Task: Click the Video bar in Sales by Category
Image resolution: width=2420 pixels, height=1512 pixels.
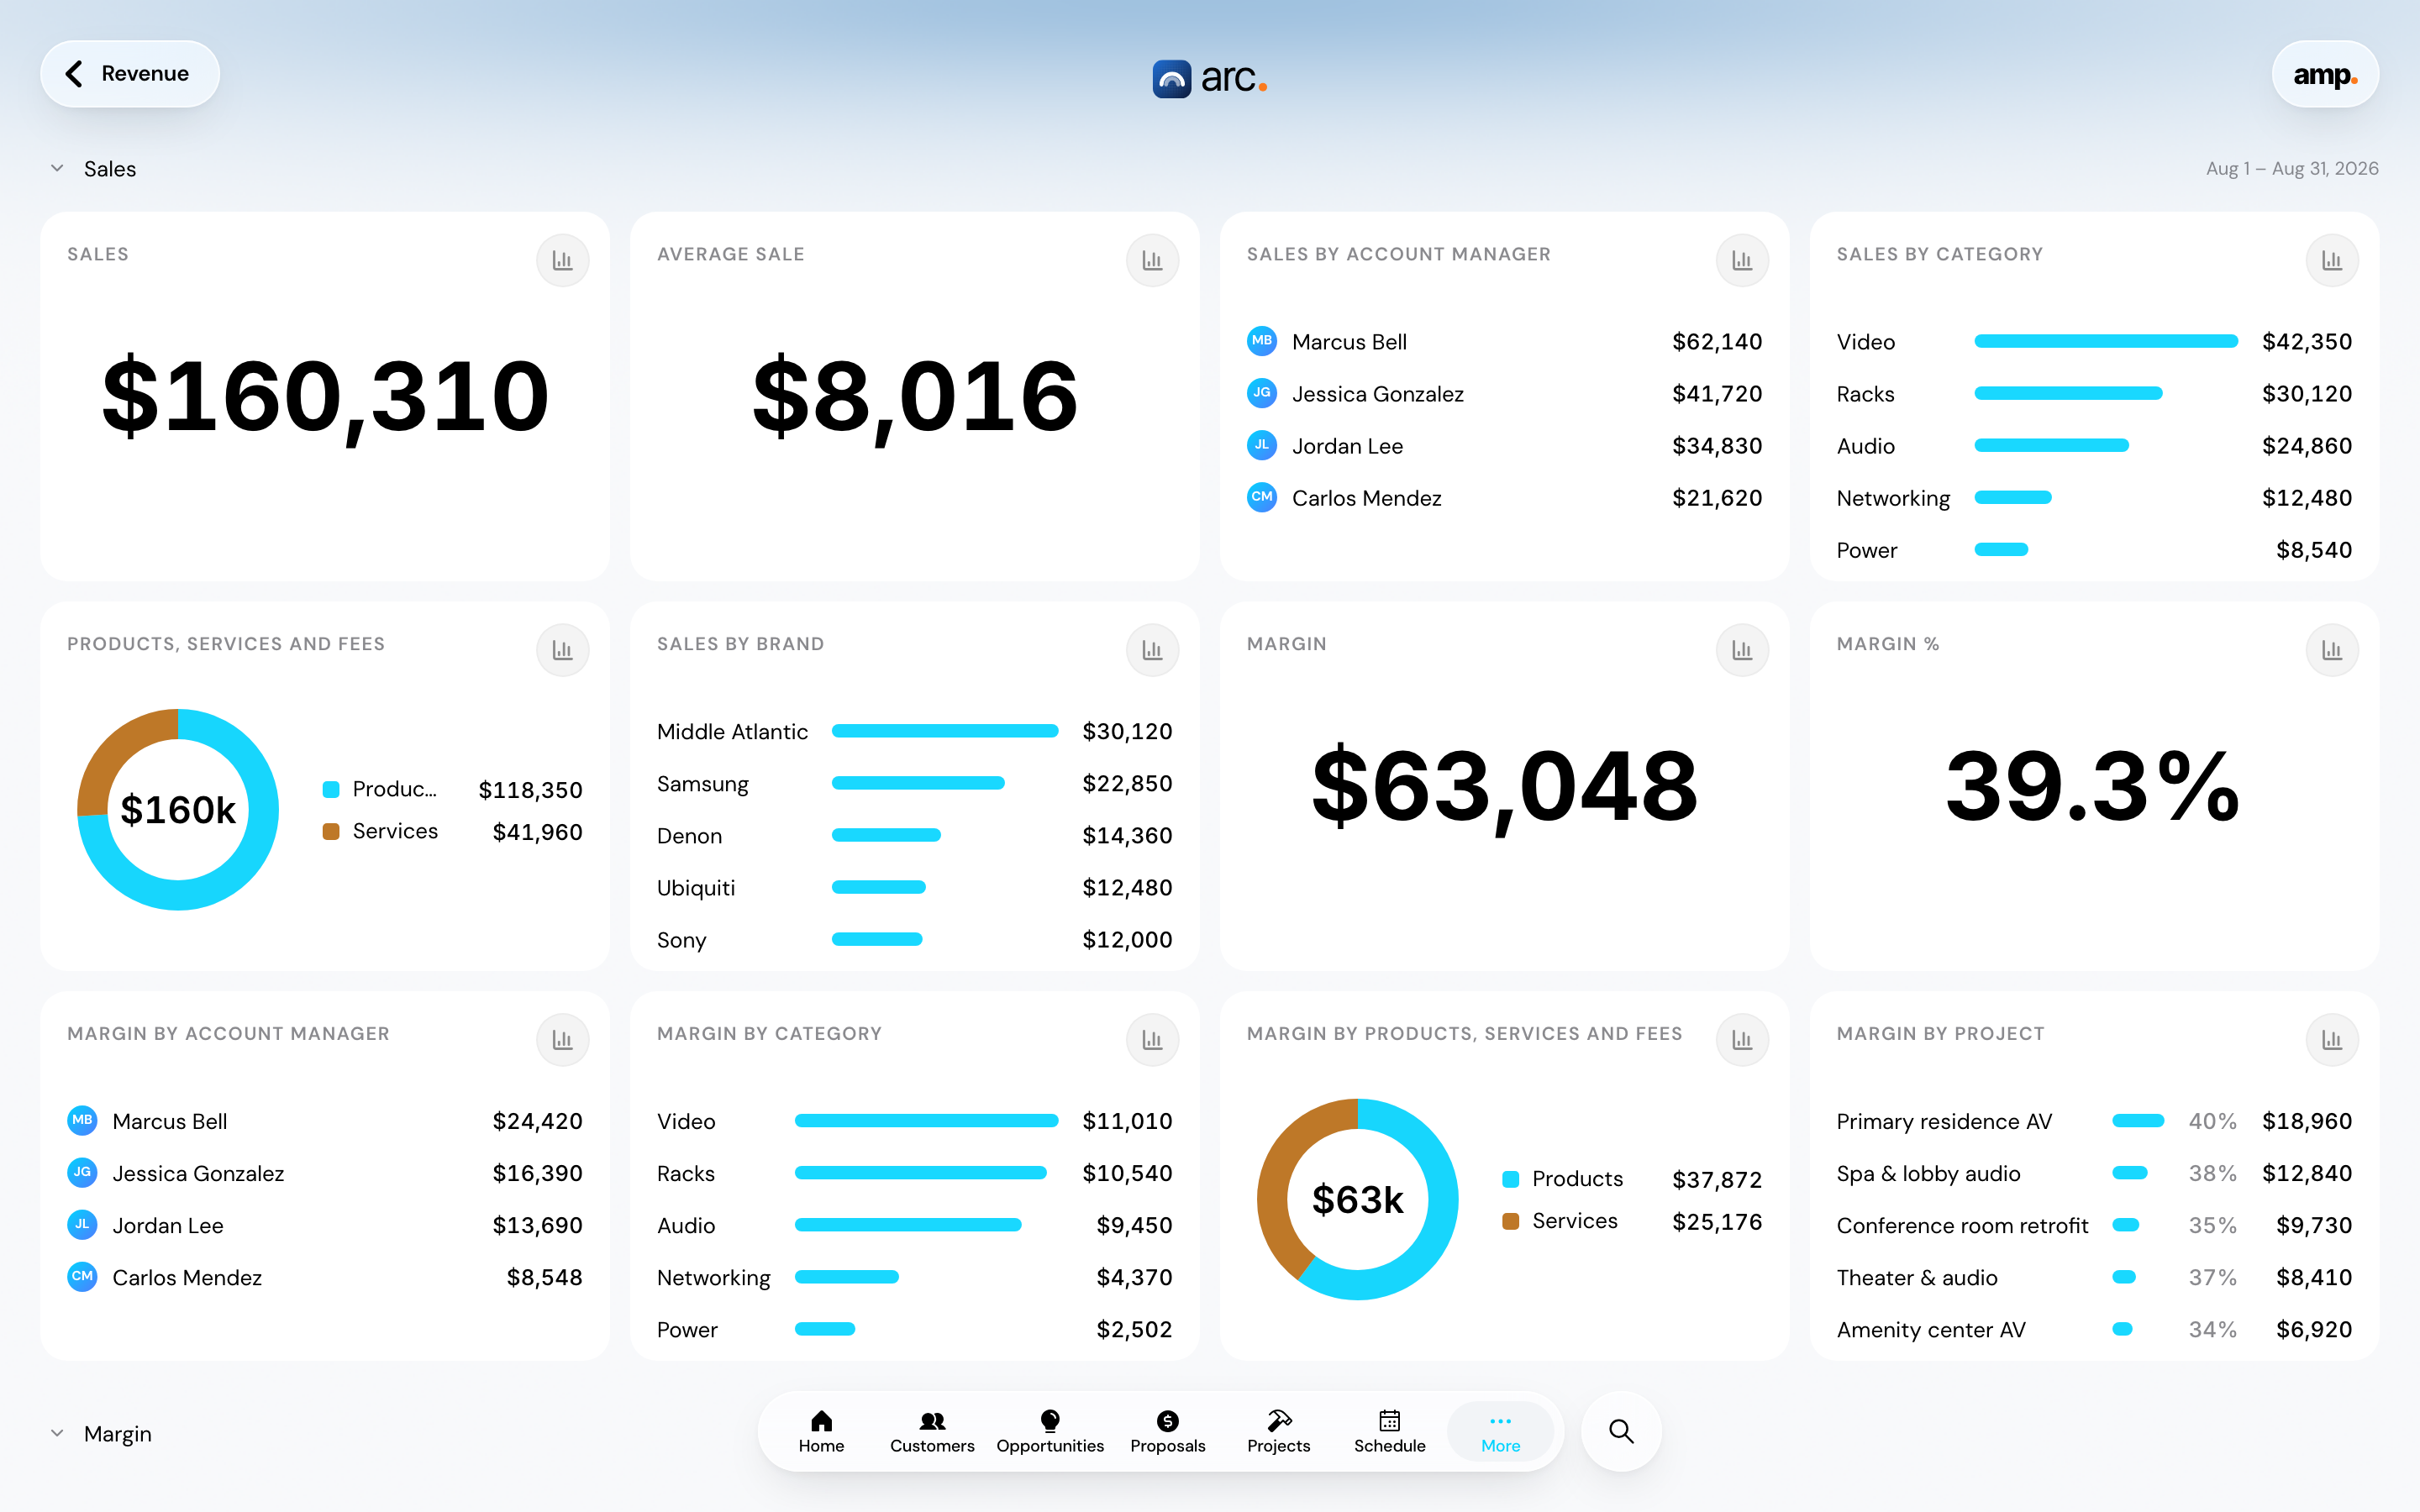Action: 2105,341
